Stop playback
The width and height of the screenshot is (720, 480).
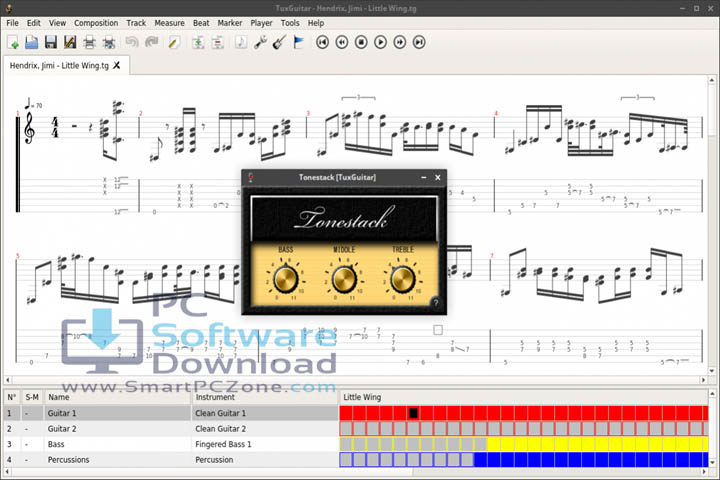361,42
